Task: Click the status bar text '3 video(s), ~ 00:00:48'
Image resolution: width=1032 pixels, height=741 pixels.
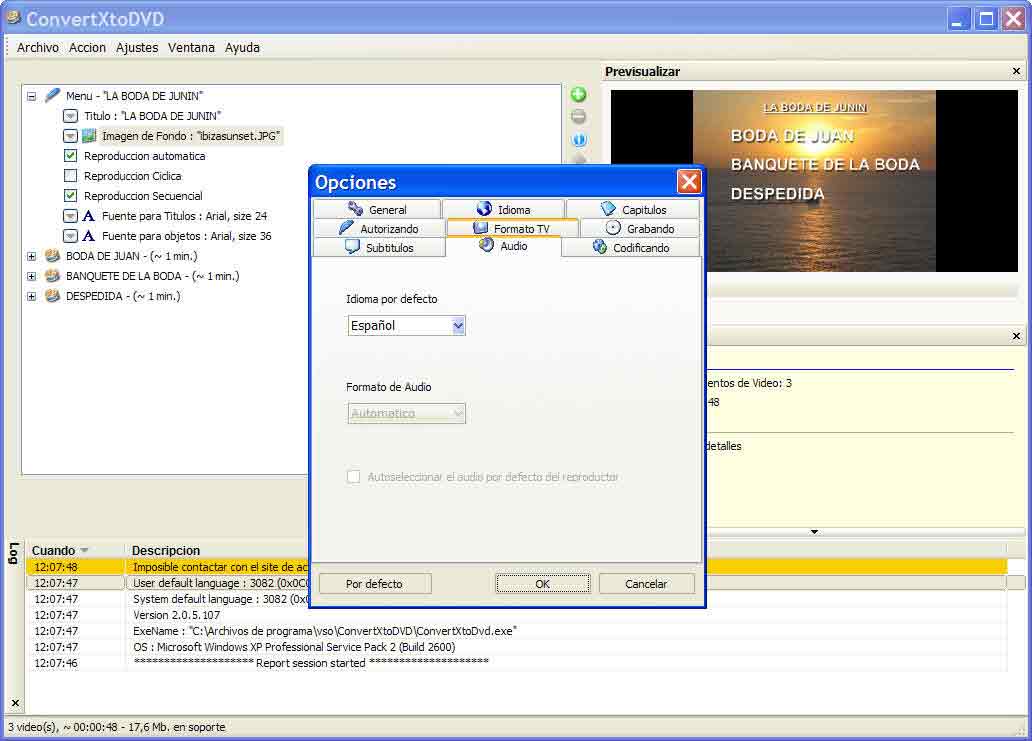Action: click(116, 727)
